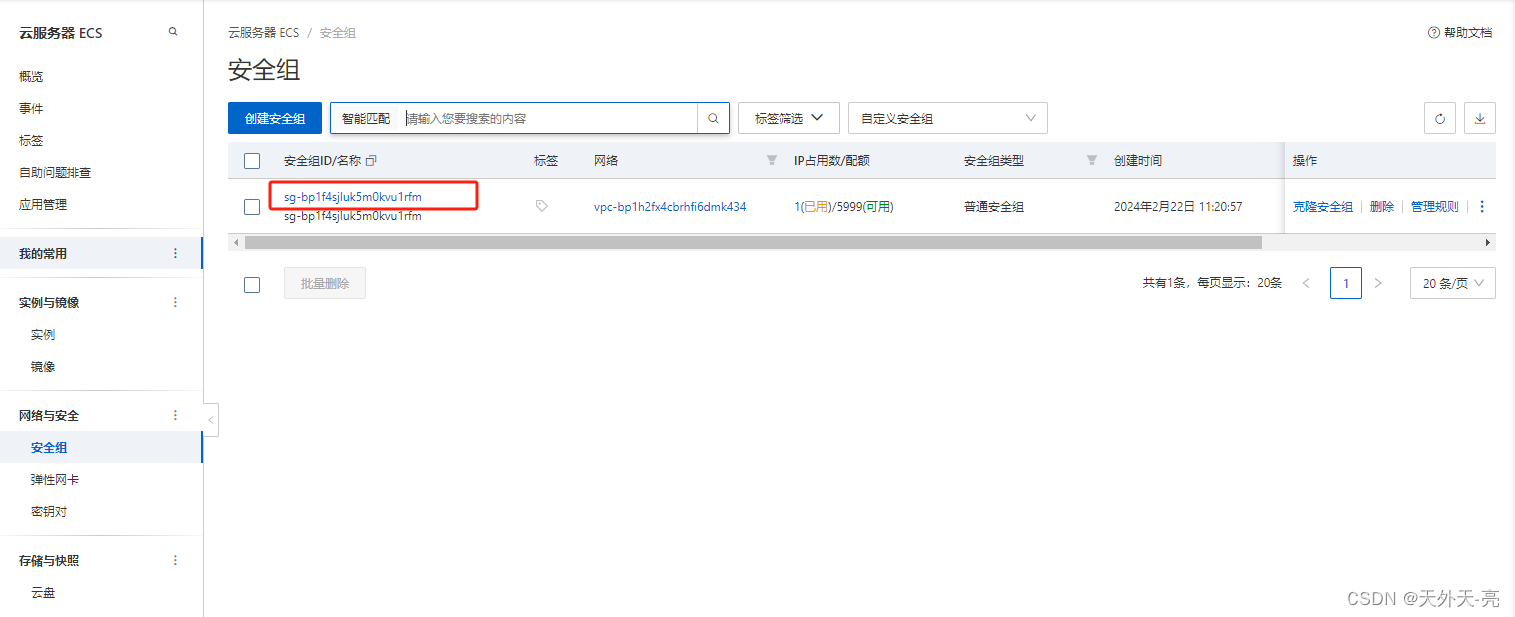Click the horizontal table scrollbar thumb
The width and height of the screenshot is (1515, 617).
click(753, 242)
